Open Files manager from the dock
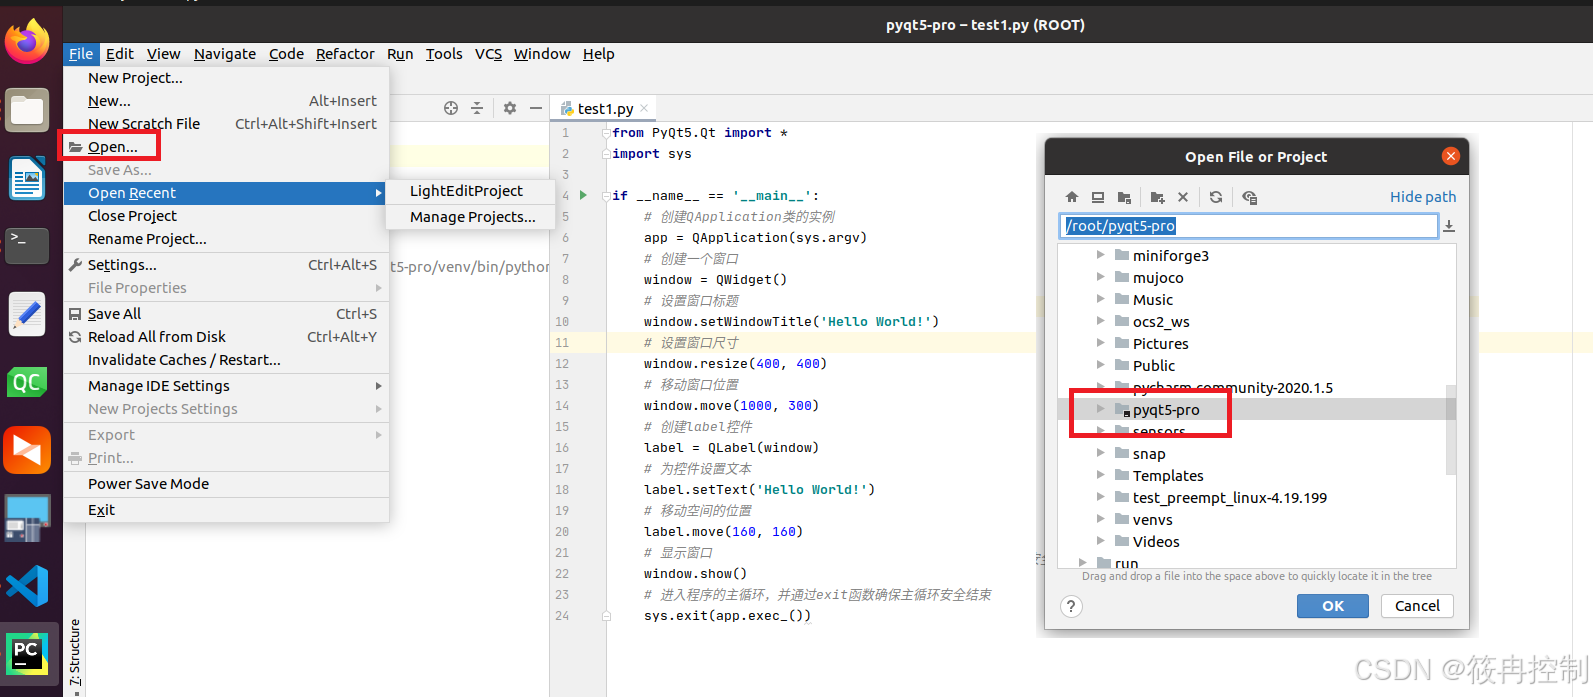The image size is (1593, 697). (x=27, y=110)
